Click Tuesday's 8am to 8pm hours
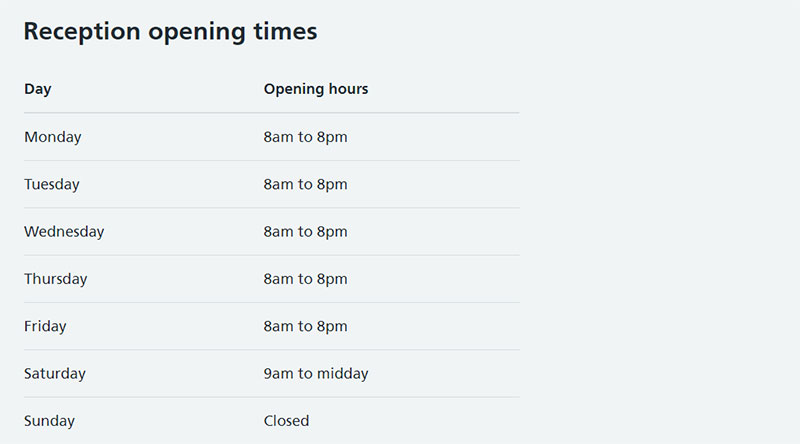Screen dimensions: 800x444 pyautogui.click(x=306, y=184)
